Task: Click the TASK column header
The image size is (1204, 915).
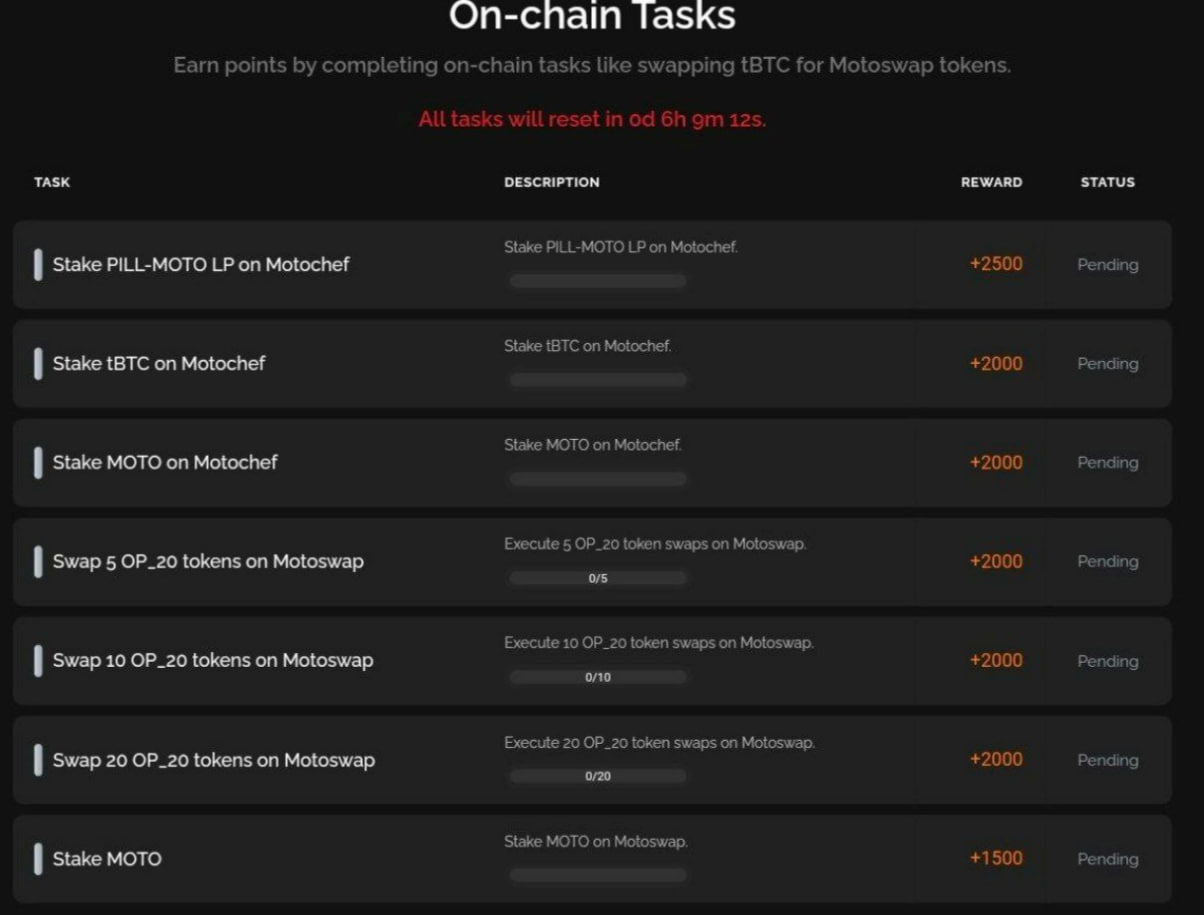Action: point(52,182)
